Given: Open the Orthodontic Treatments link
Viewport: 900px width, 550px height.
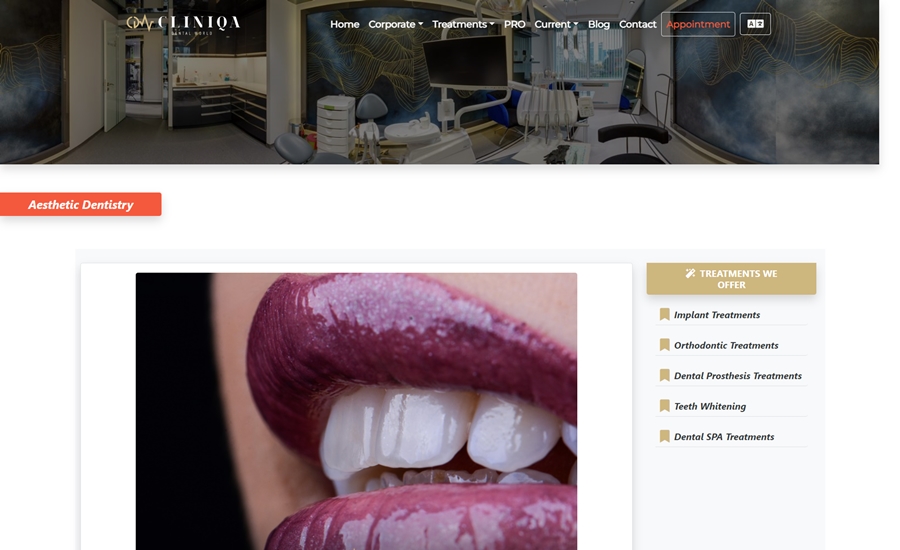Looking at the screenshot, I should 726,345.
